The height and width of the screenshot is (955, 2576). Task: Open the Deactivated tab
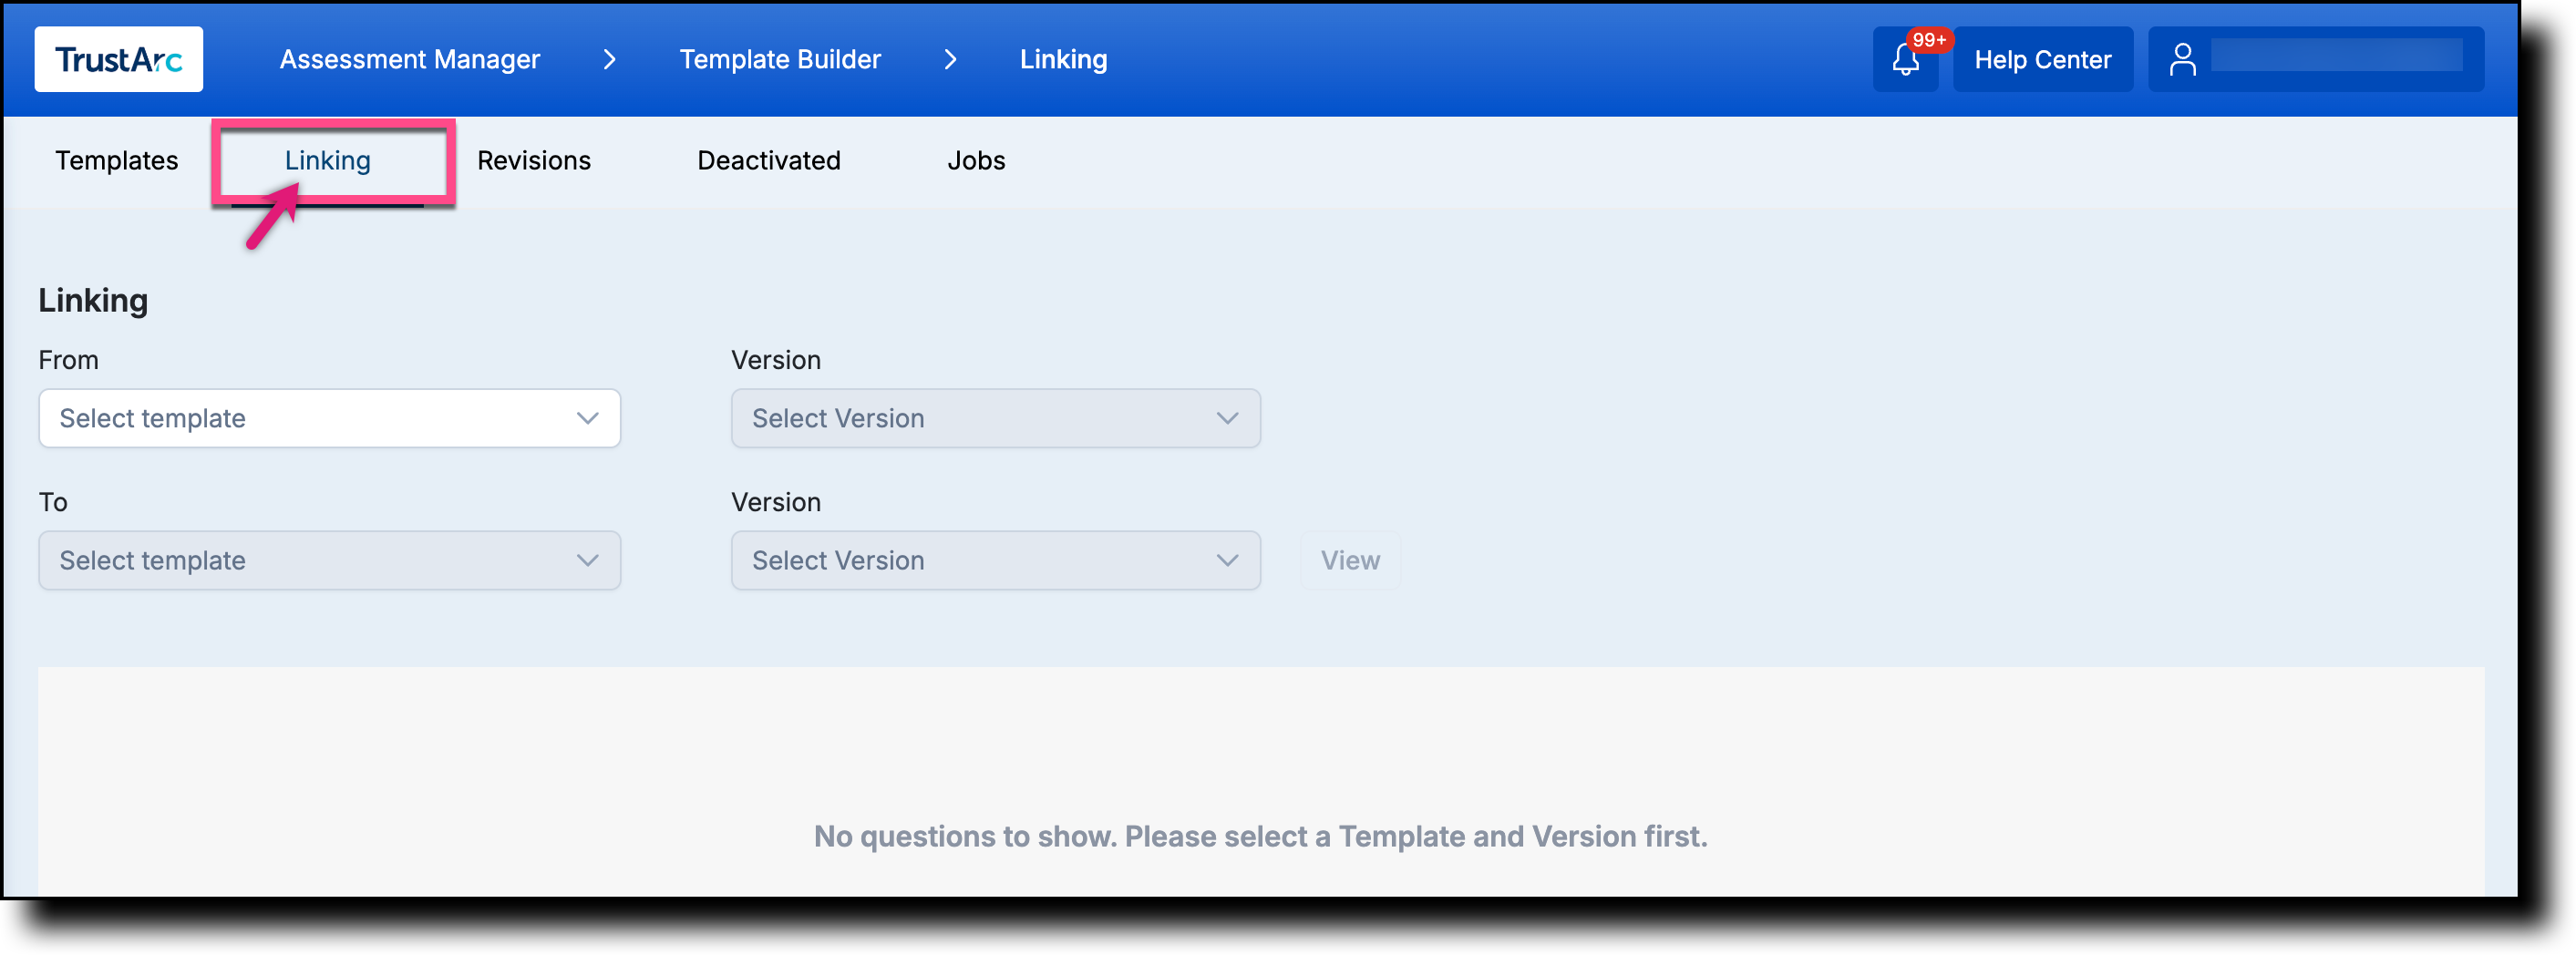[768, 160]
